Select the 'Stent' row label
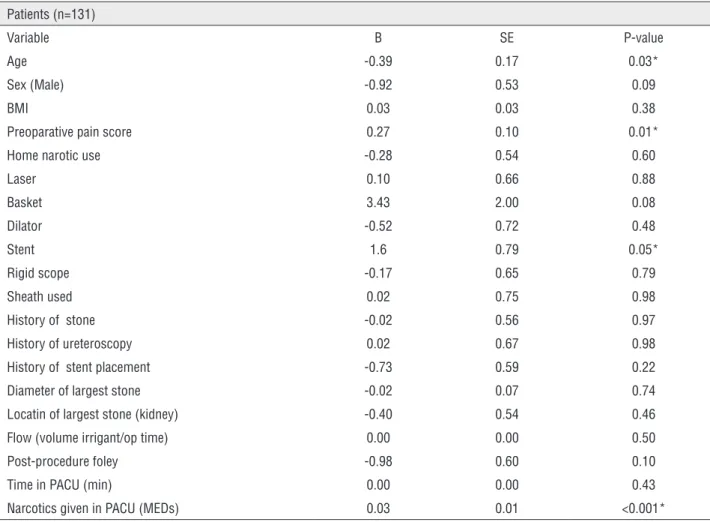710x522 pixels. pyautogui.click(x=21, y=249)
